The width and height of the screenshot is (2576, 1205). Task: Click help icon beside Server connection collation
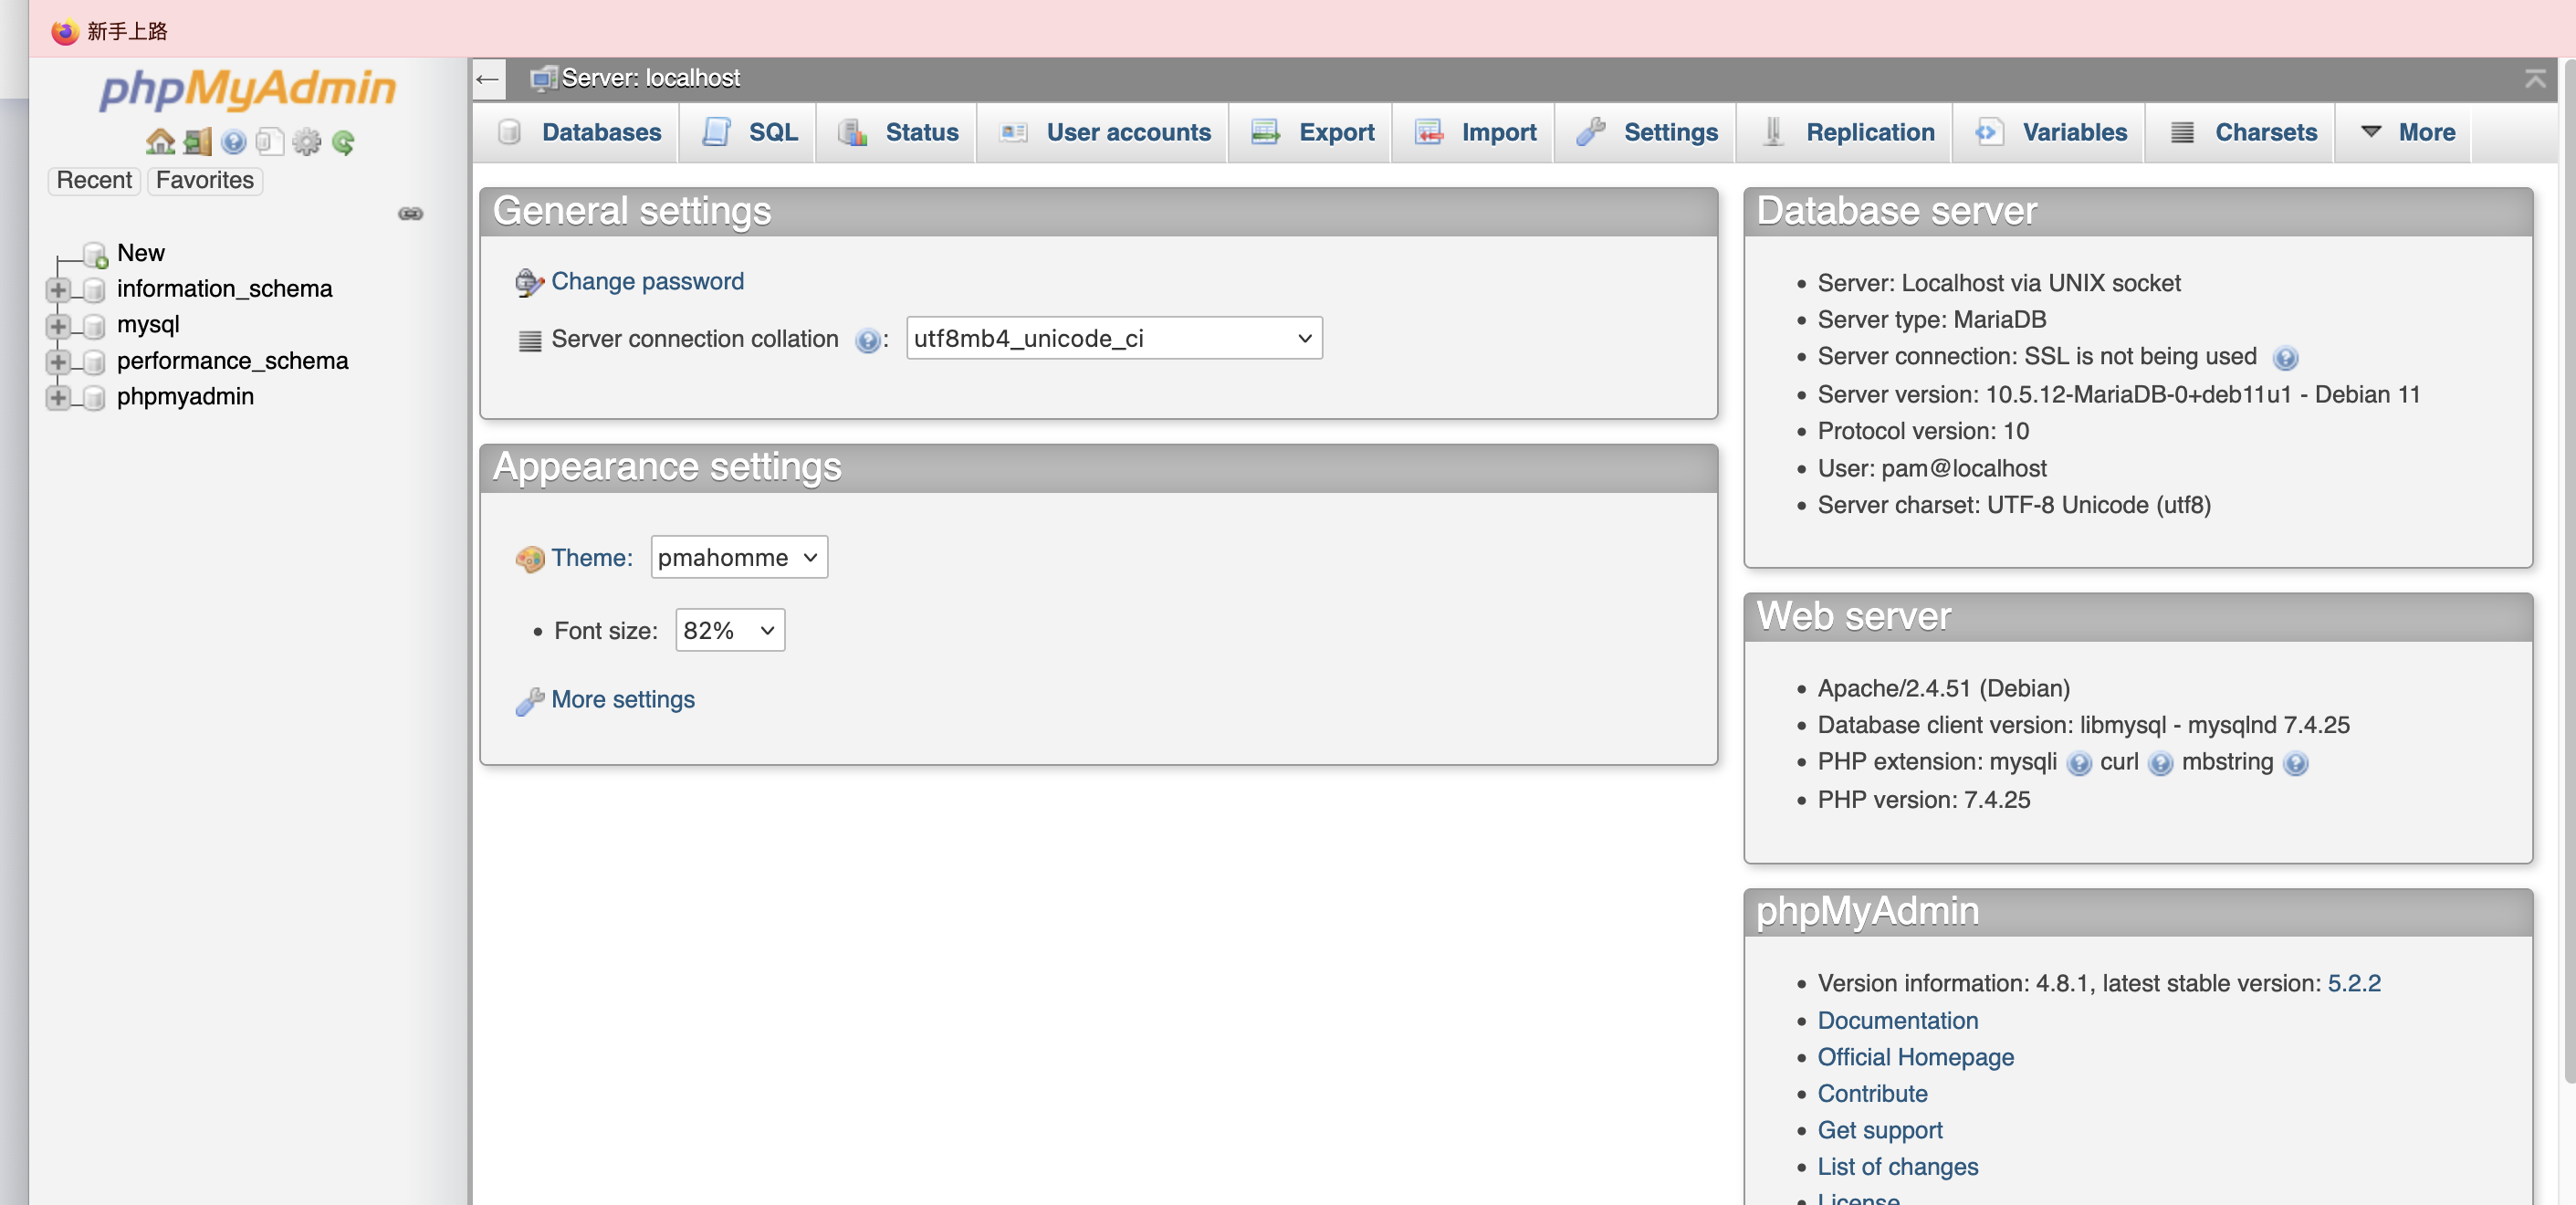[867, 341]
